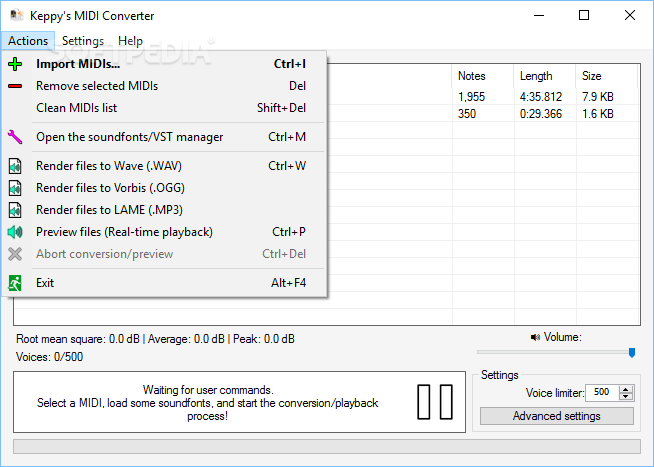Click the pink wrench soundfonts manager icon
Image resolution: width=654 pixels, height=467 pixels.
click(x=15, y=137)
